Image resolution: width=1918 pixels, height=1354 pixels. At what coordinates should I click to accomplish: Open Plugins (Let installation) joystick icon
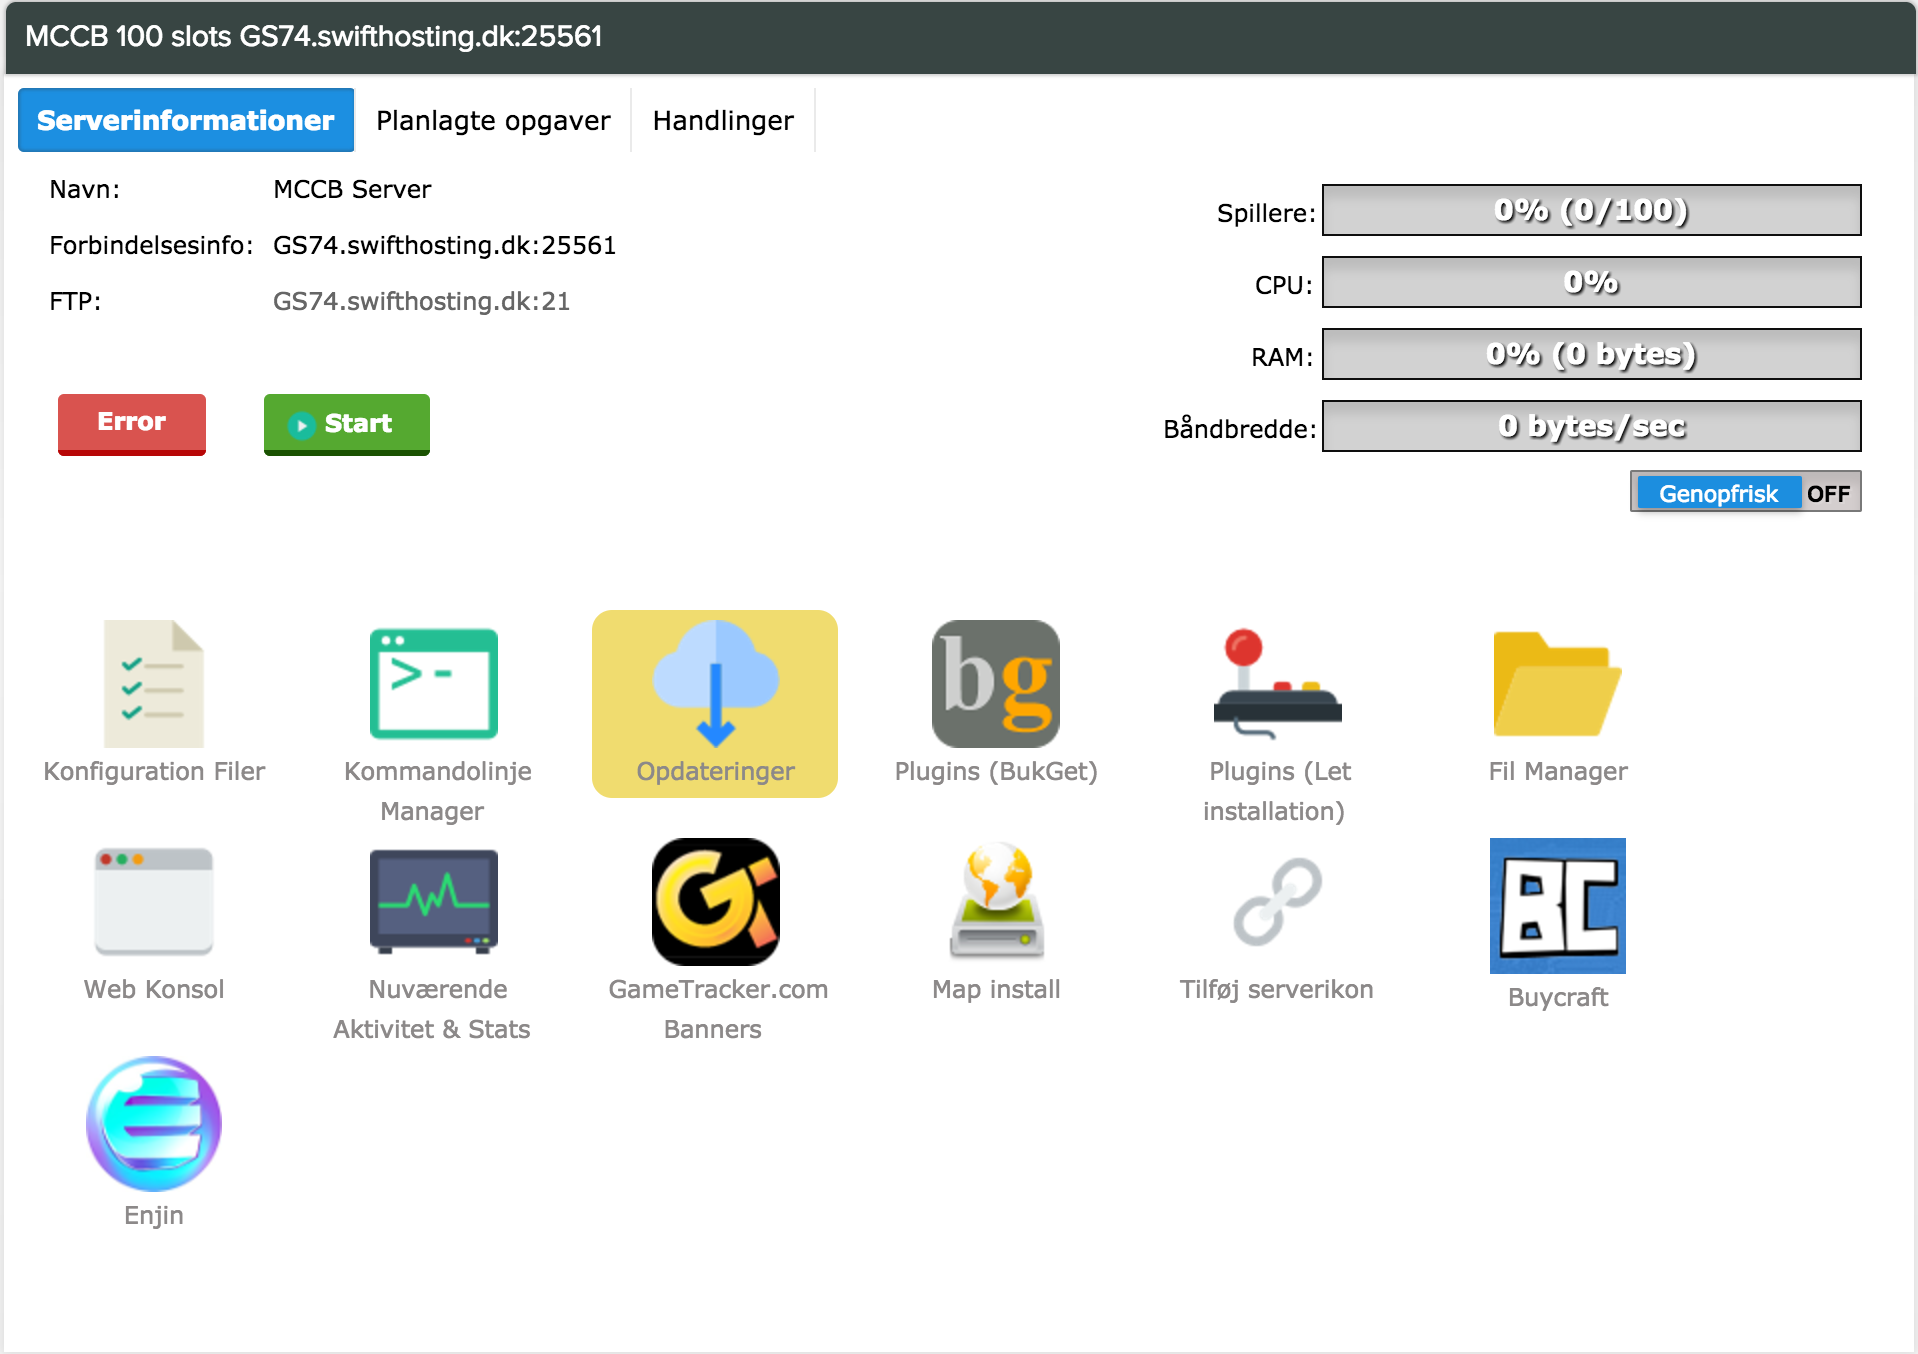pyautogui.click(x=1277, y=684)
